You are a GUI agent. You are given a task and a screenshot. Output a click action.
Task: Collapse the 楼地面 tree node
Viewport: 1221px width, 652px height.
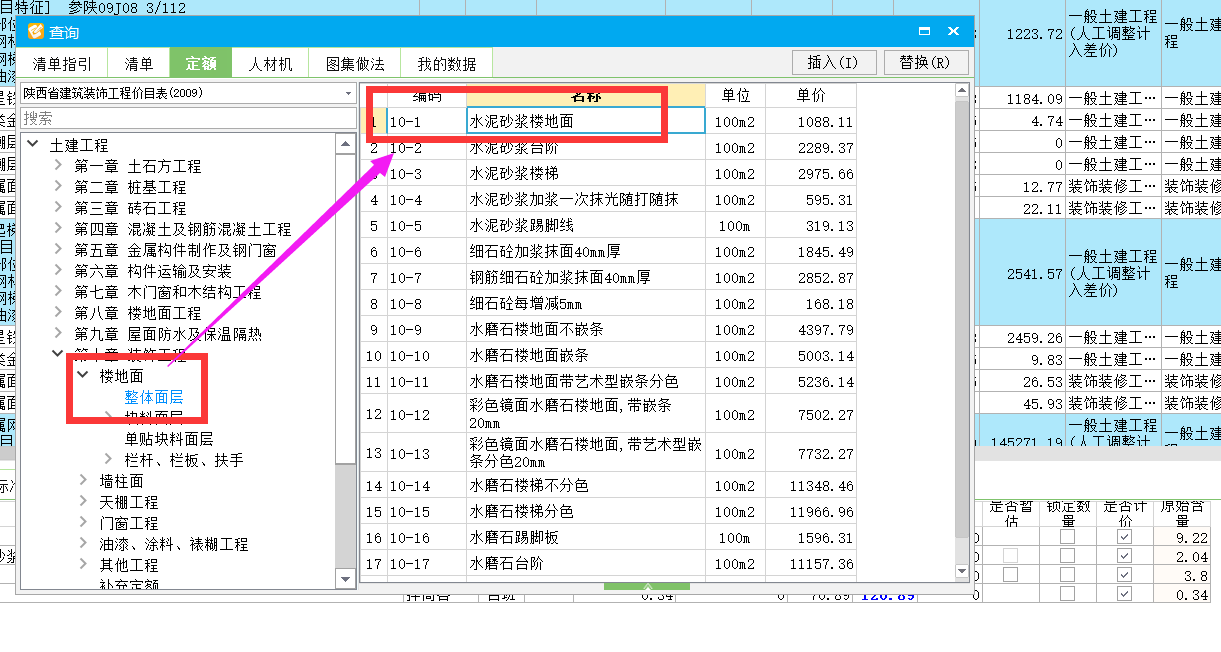point(84,376)
